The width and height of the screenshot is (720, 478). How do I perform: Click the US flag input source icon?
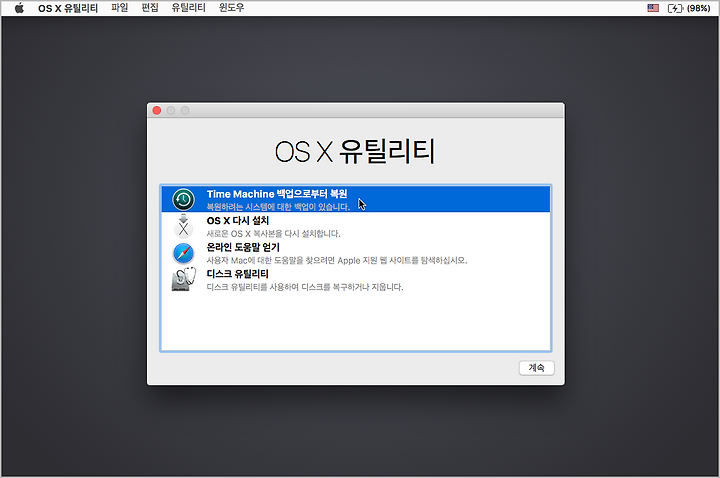coord(653,8)
